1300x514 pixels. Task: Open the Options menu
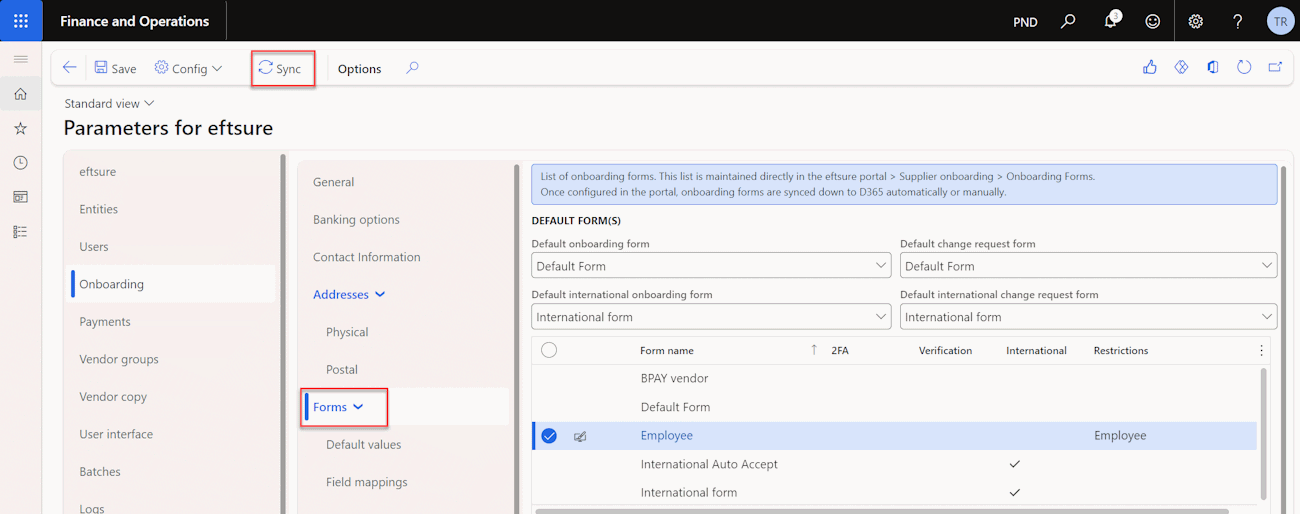pyautogui.click(x=359, y=69)
